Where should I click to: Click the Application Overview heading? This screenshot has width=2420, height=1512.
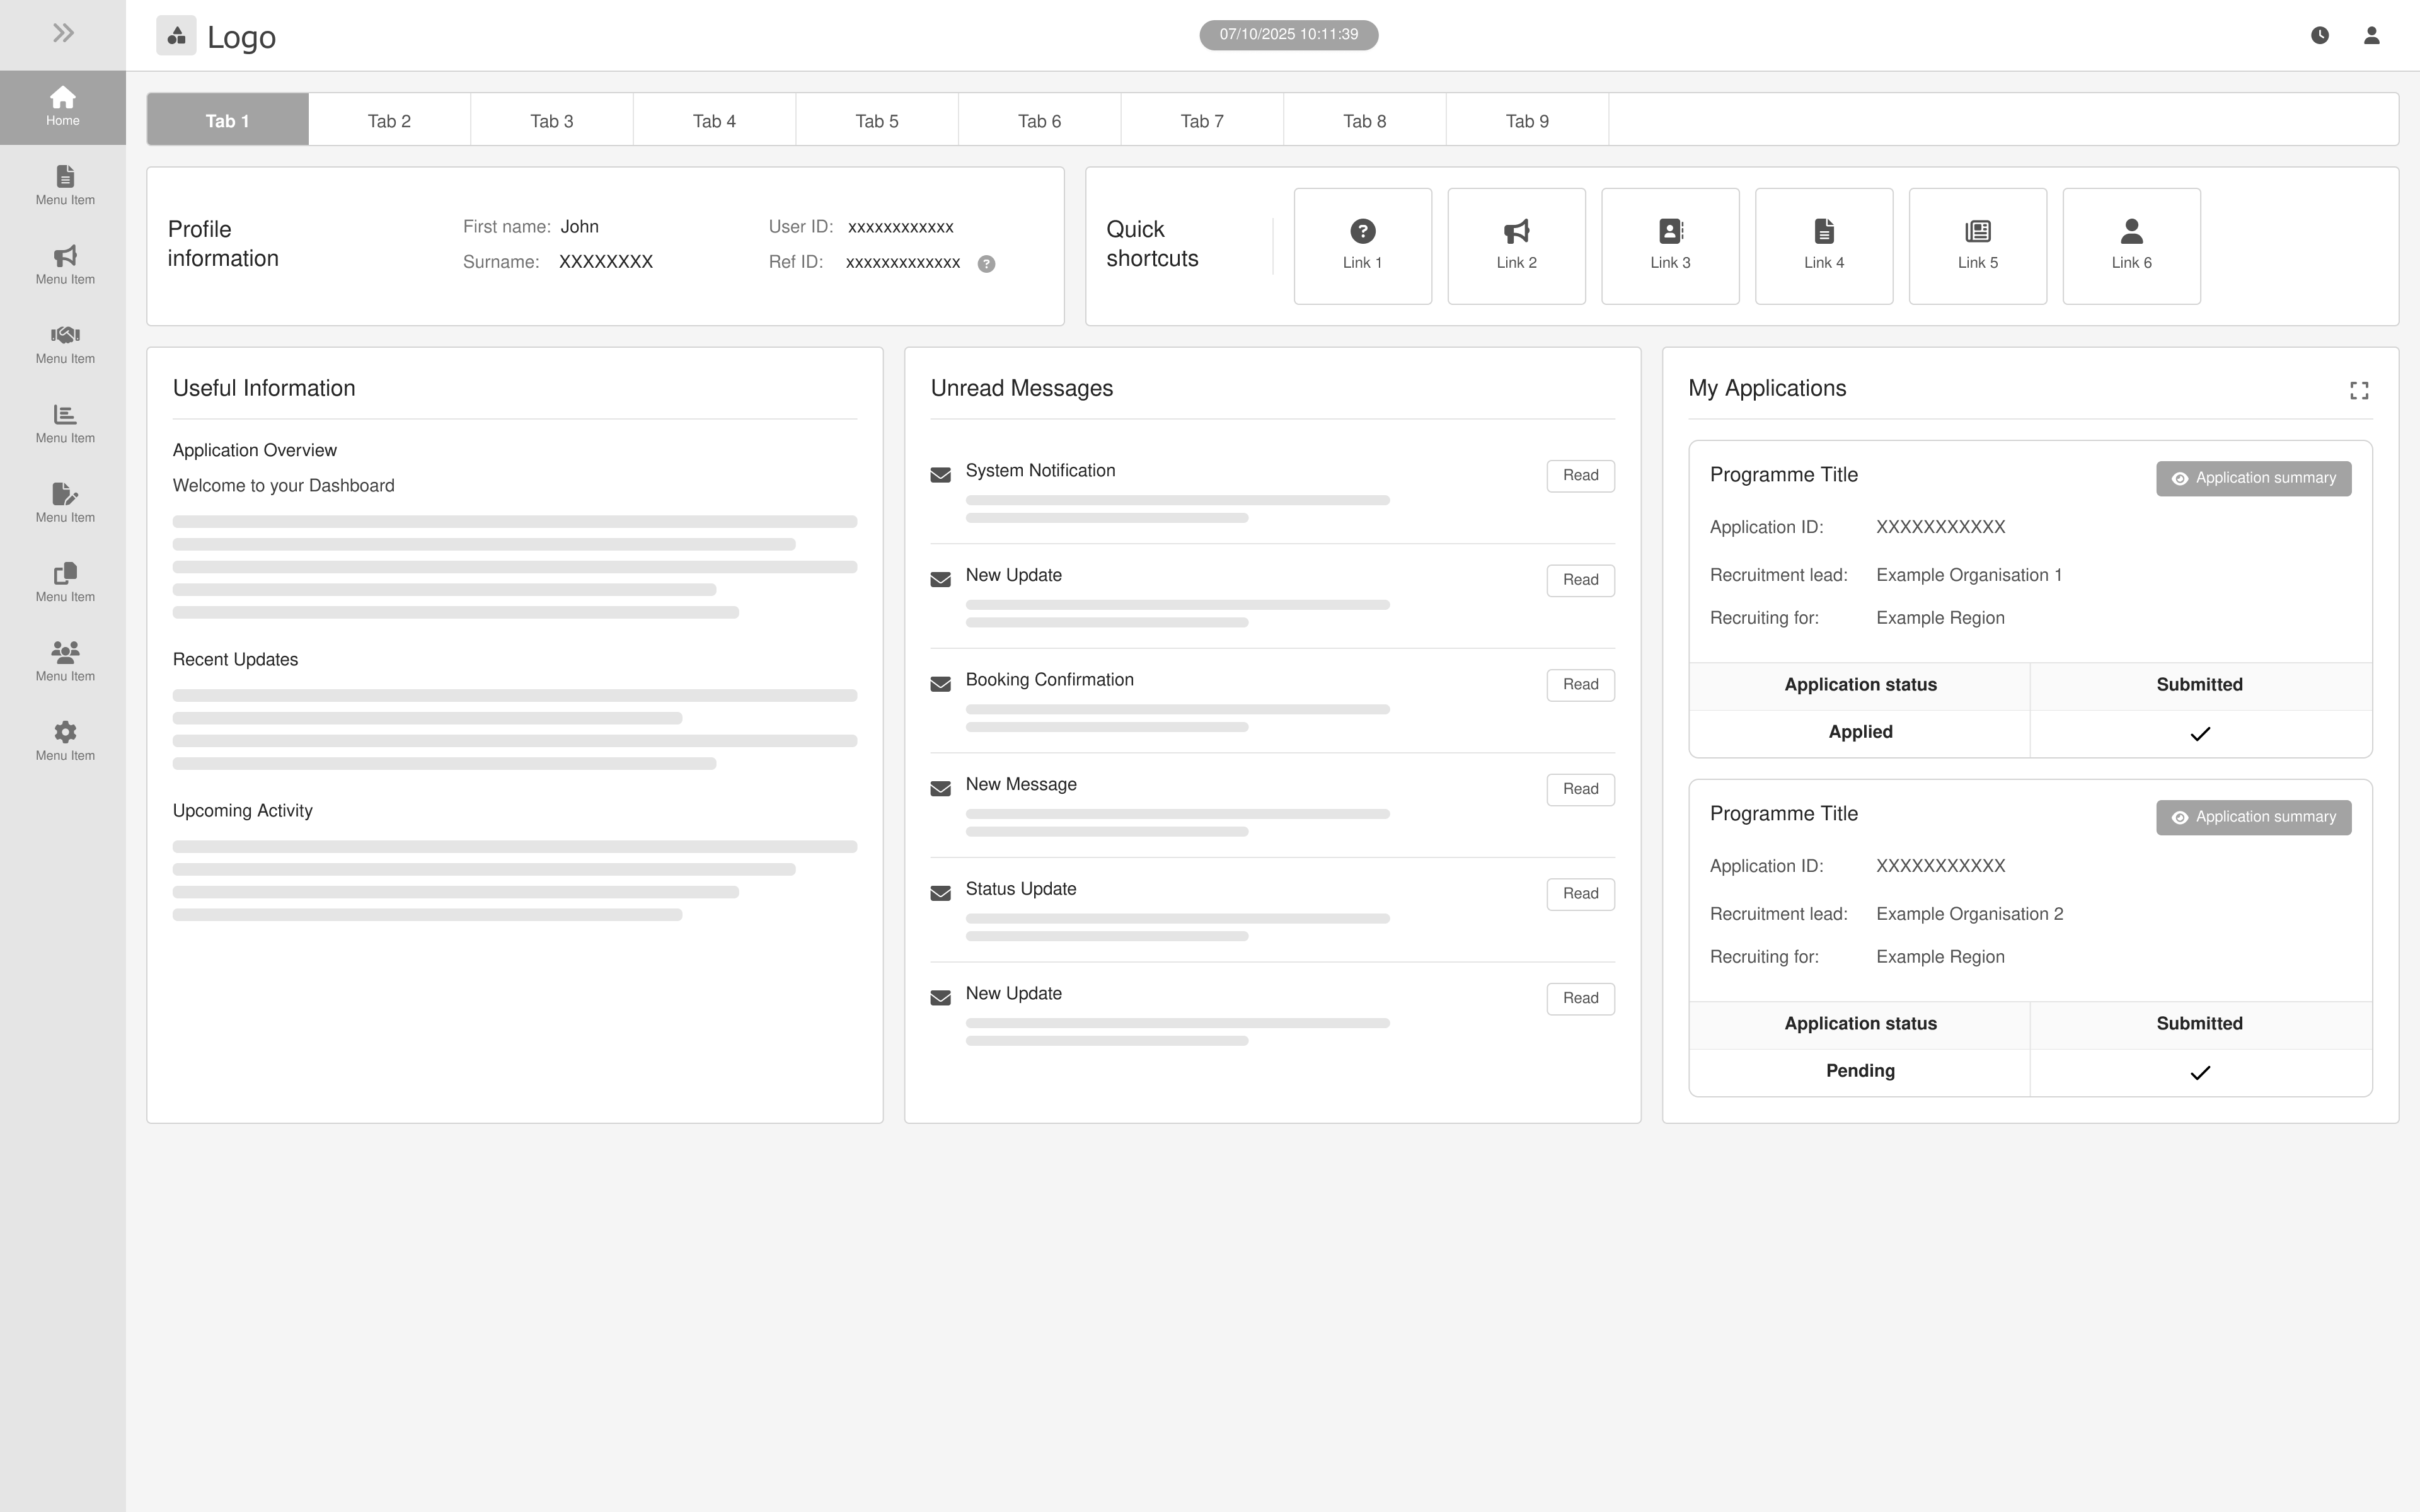tap(255, 450)
